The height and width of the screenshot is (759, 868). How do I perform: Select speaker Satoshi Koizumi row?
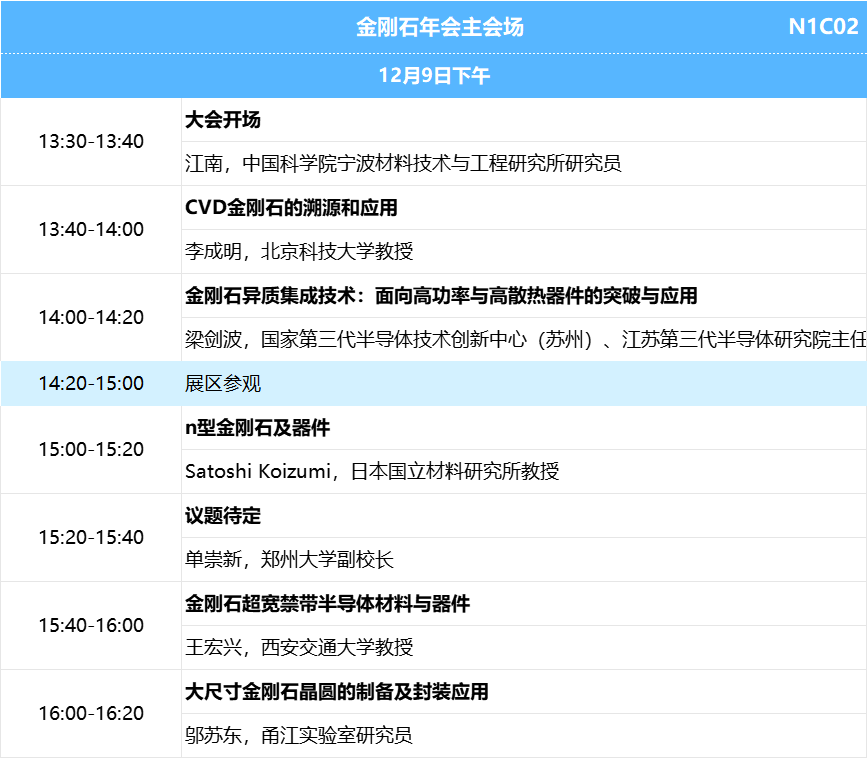[x=372, y=472]
